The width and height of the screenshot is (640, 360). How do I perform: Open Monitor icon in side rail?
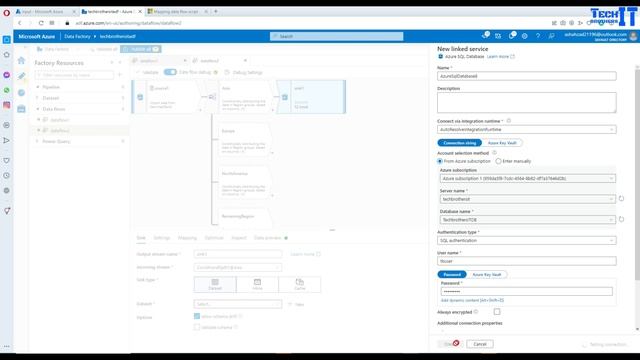pos(21,93)
